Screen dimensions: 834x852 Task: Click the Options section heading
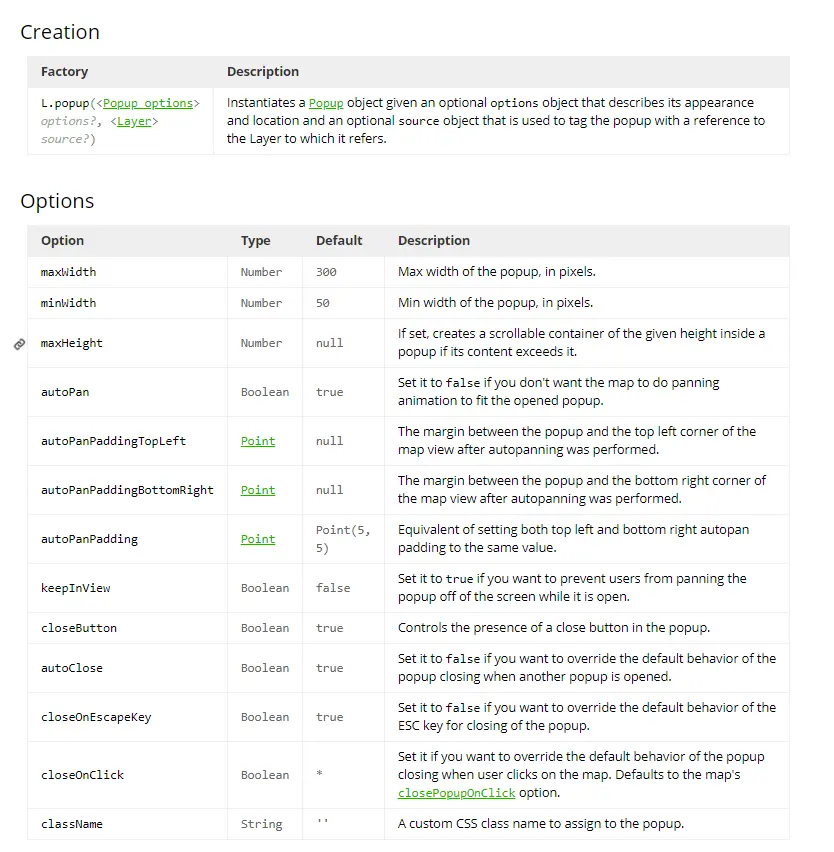click(57, 201)
